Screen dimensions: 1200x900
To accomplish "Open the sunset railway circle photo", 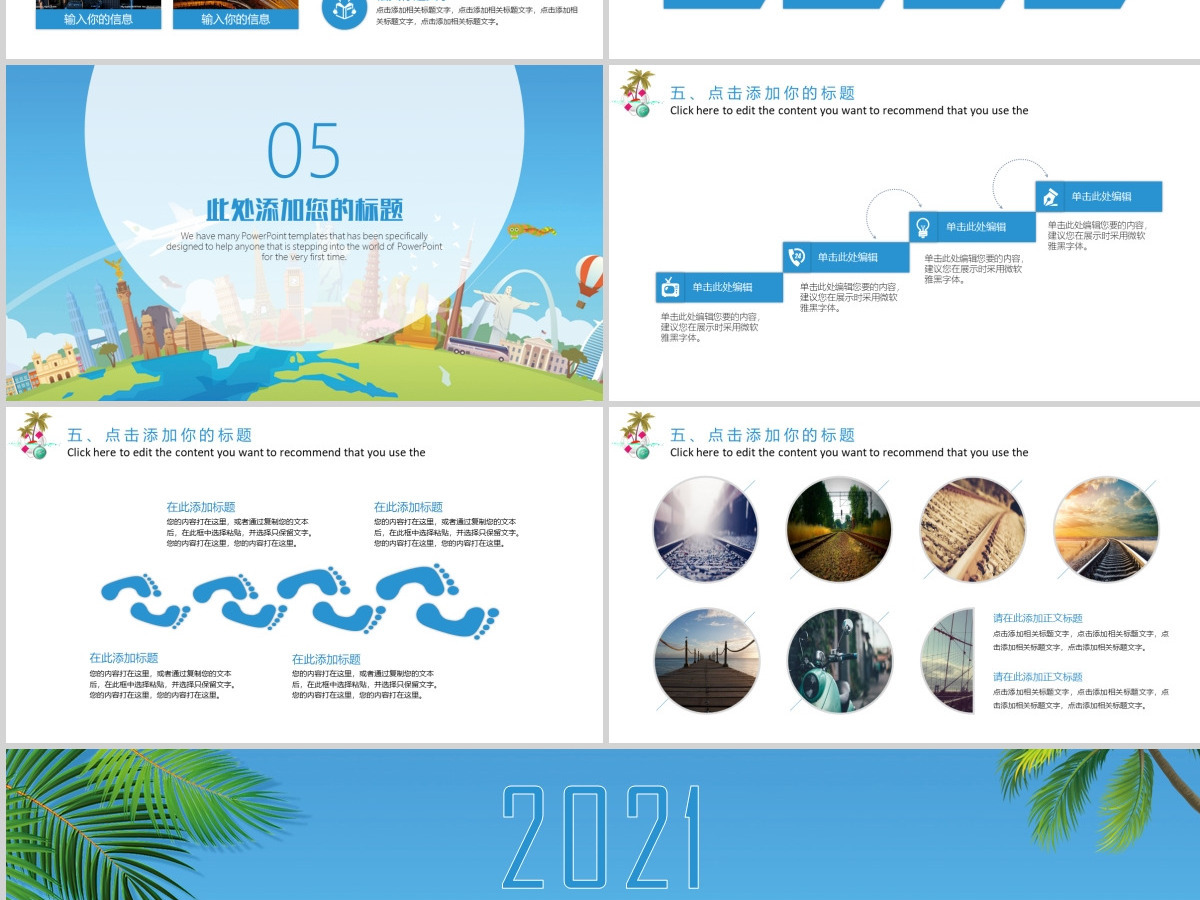I will [1106, 529].
